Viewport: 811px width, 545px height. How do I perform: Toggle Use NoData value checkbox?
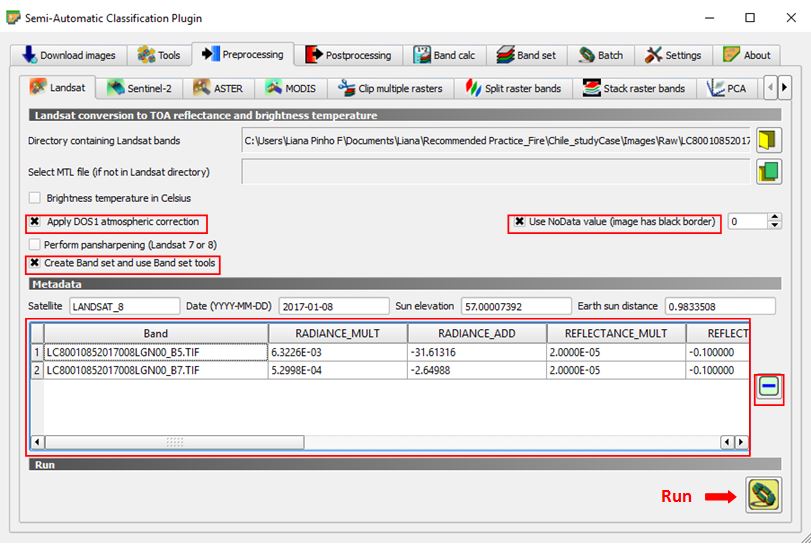click(520, 221)
